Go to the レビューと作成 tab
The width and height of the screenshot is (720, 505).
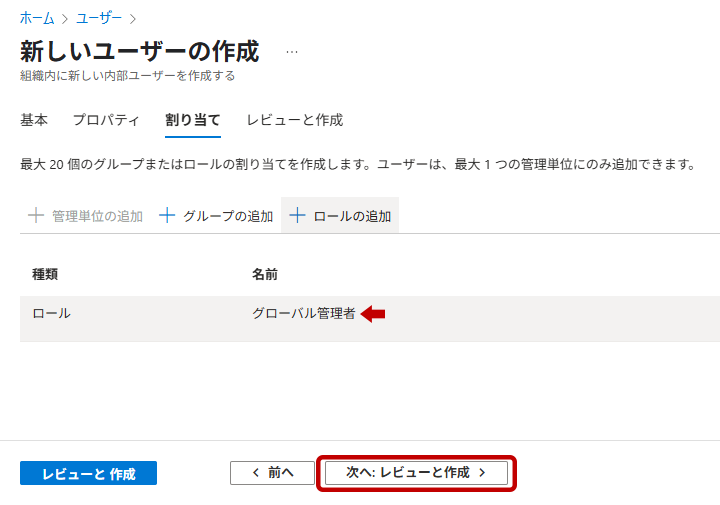[x=295, y=120]
